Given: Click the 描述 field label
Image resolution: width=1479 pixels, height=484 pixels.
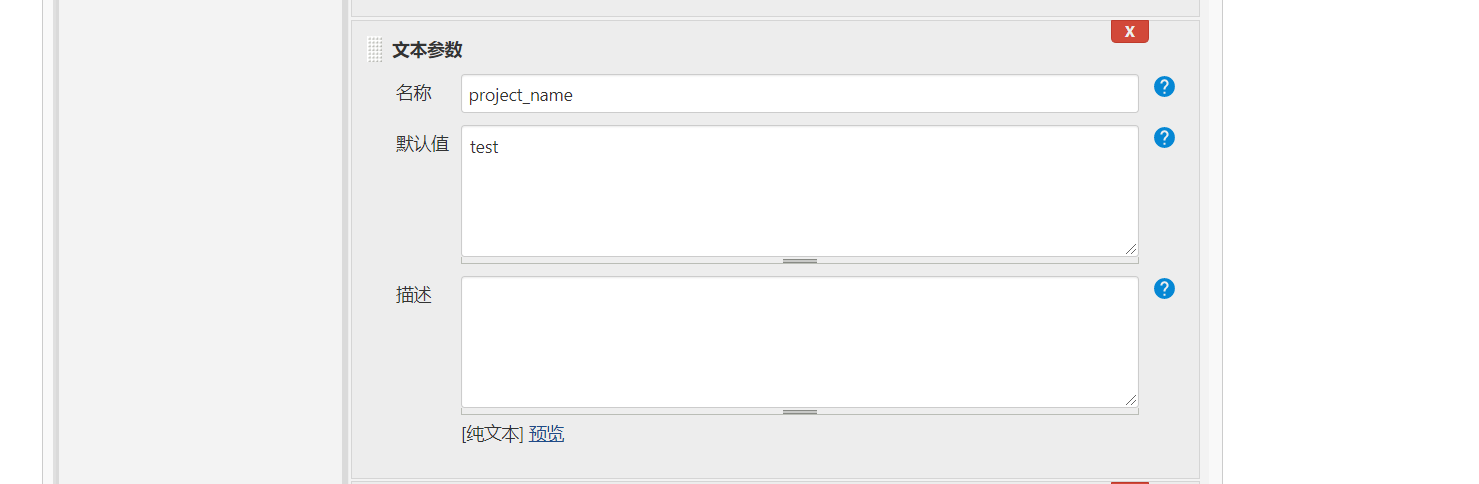Looking at the screenshot, I should tap(414, 295).
